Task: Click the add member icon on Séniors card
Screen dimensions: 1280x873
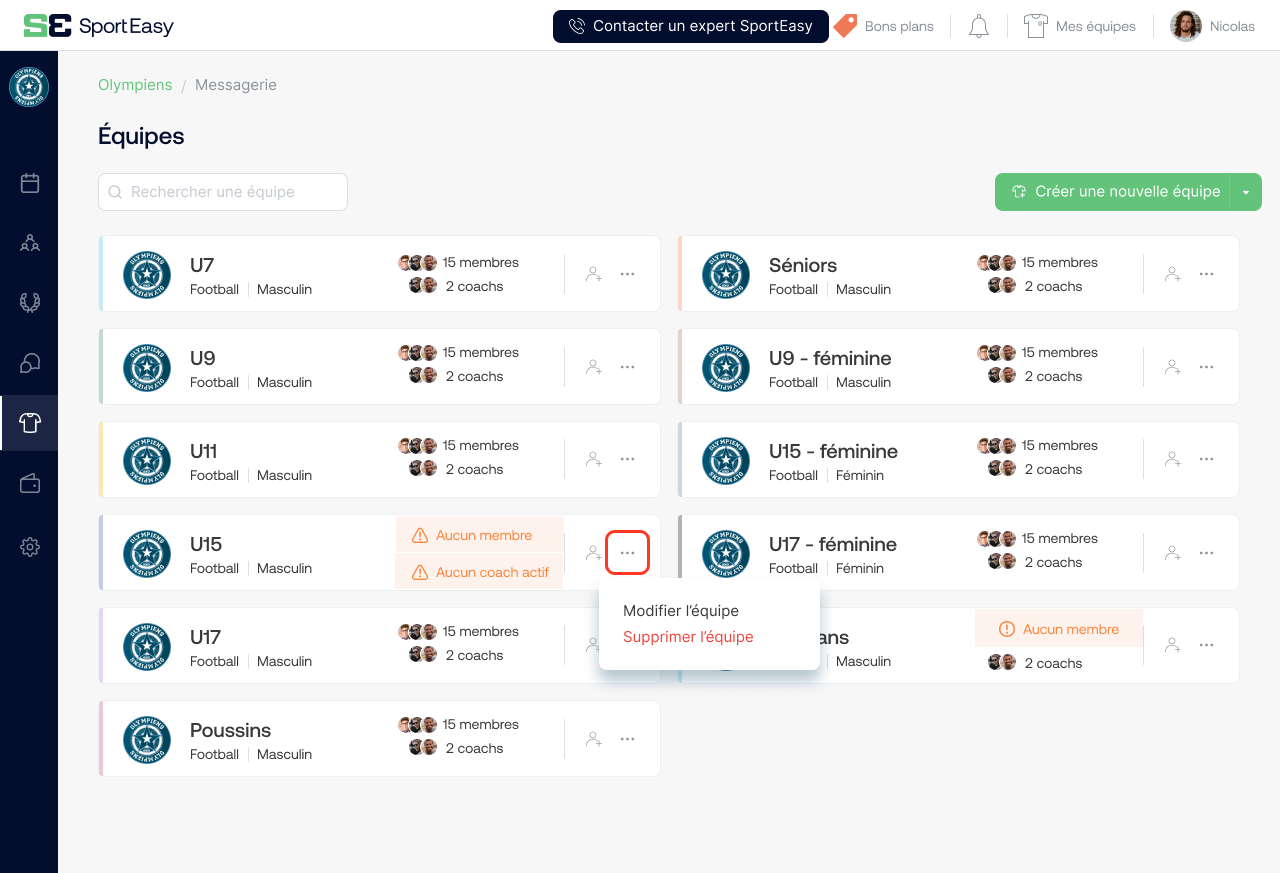Action: [1172, 274]
